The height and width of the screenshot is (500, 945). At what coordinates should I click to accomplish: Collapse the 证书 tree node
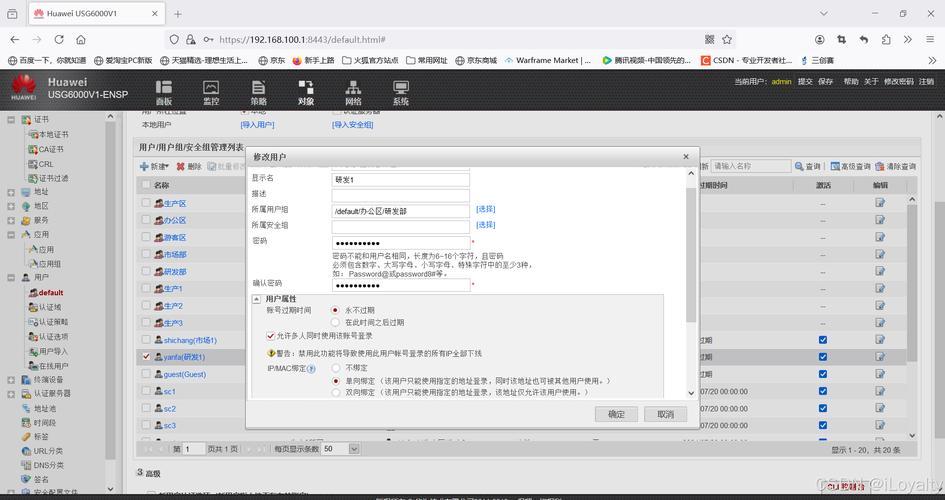tap(11, 120)
